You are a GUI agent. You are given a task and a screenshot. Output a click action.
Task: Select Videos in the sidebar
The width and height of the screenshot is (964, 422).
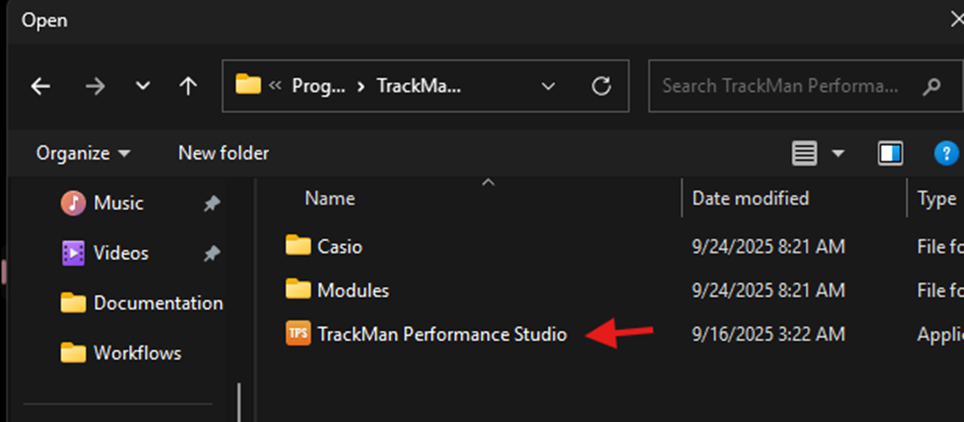pos(120,253)
